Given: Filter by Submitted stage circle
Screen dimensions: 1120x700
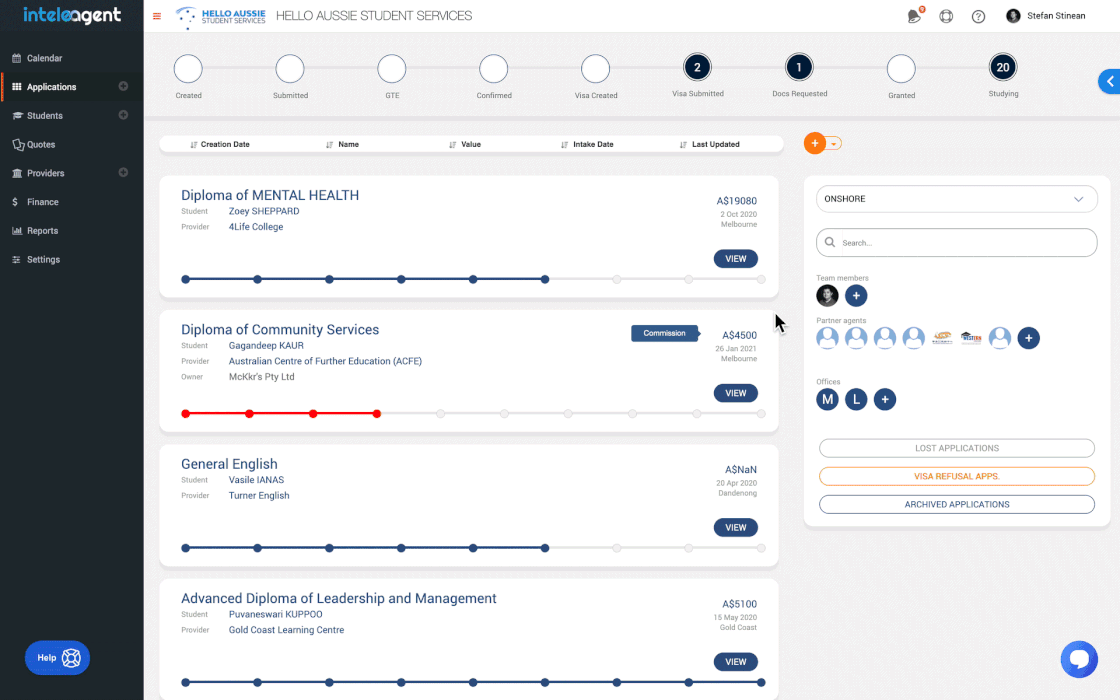Looking at the screenshot, I should coord(290,69).
